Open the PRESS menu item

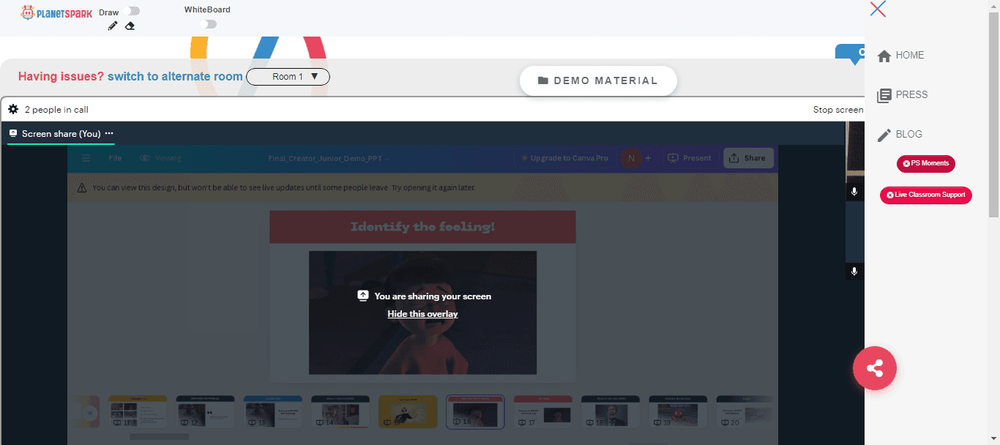tap(902, 95)
